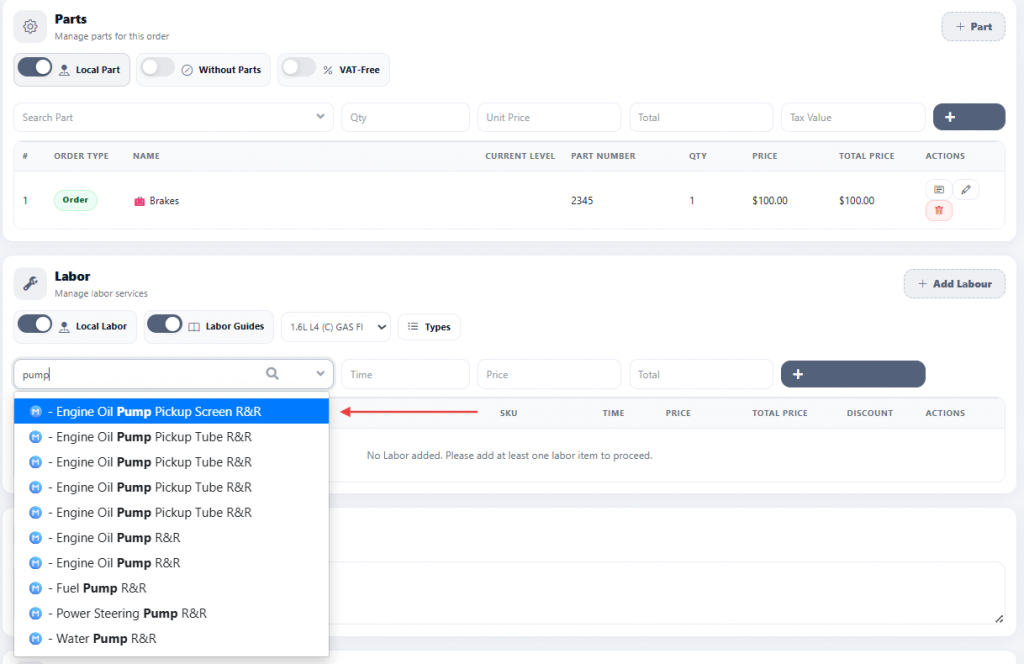
Task: Click the pencil edit icon for Brakes
Action: coord(965,189)
